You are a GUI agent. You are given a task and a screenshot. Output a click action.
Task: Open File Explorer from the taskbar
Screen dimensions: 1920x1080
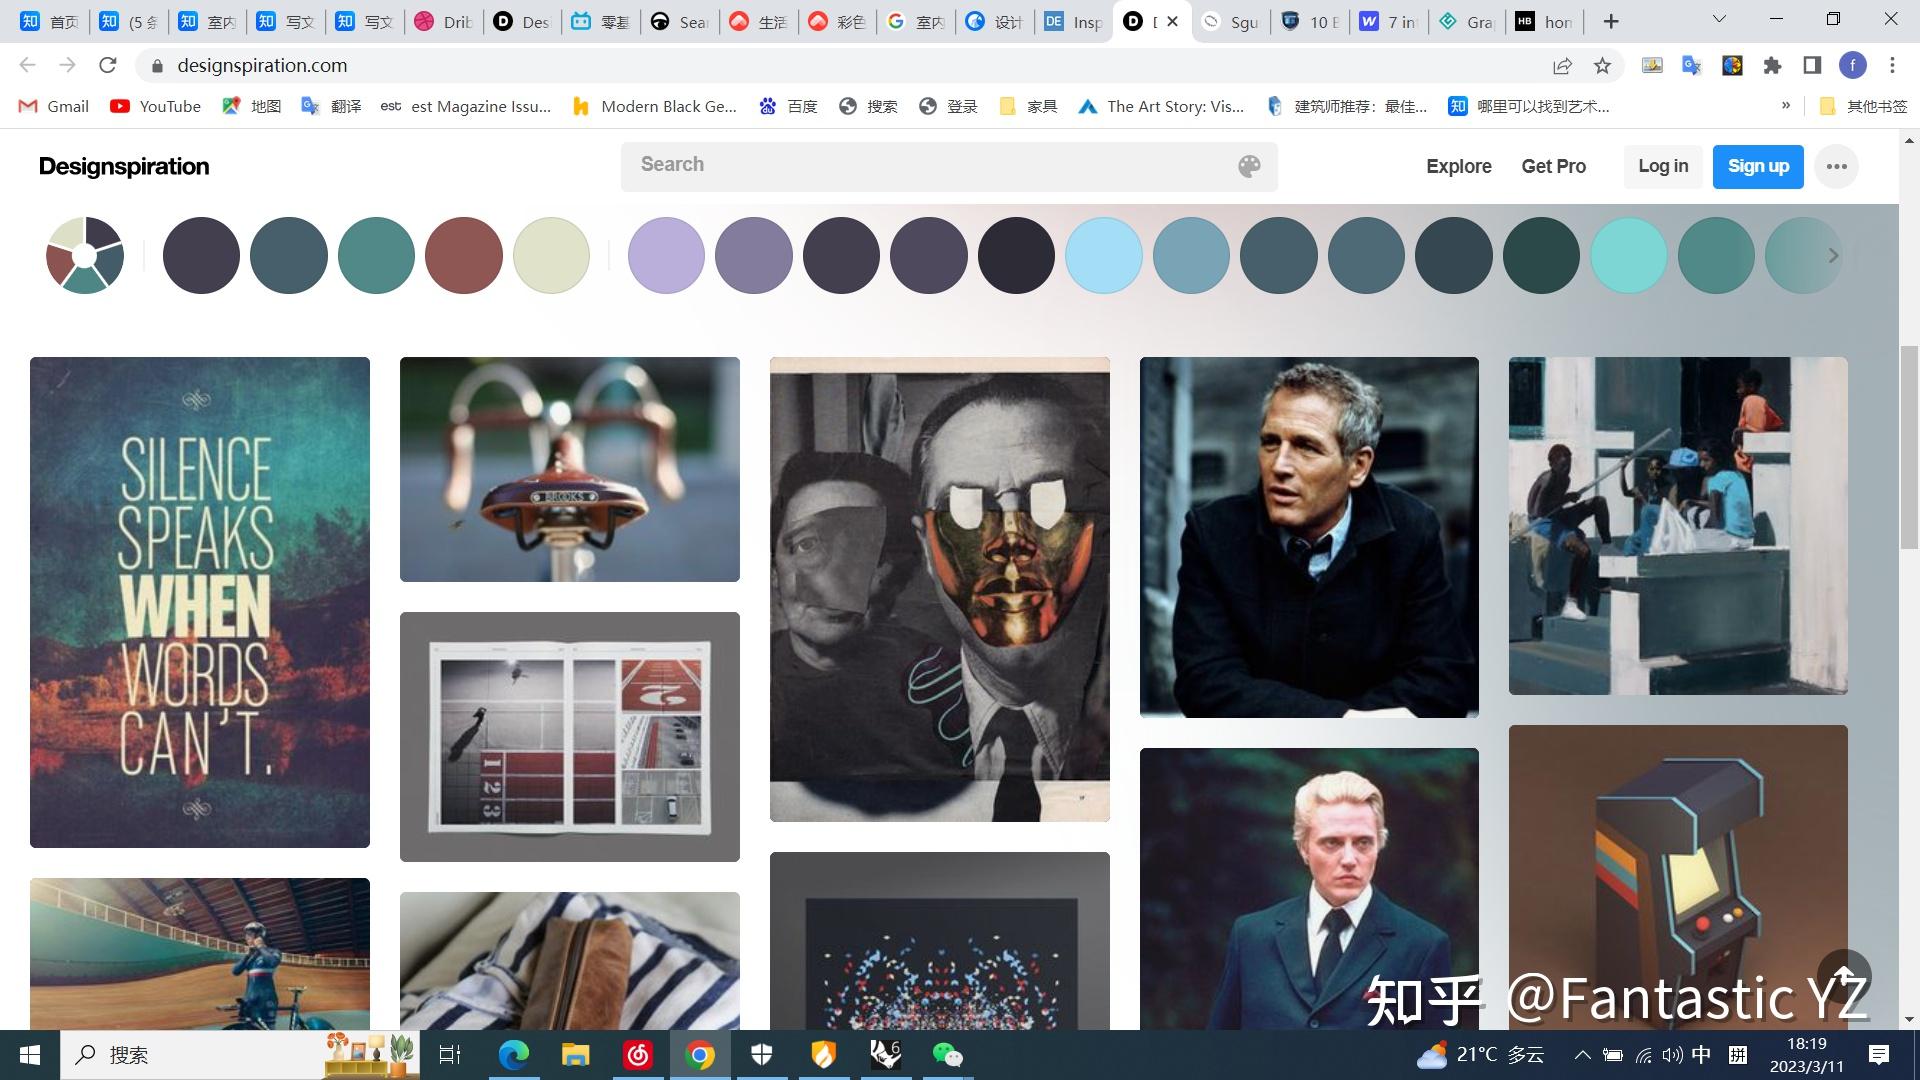[x=575, y=1055]
